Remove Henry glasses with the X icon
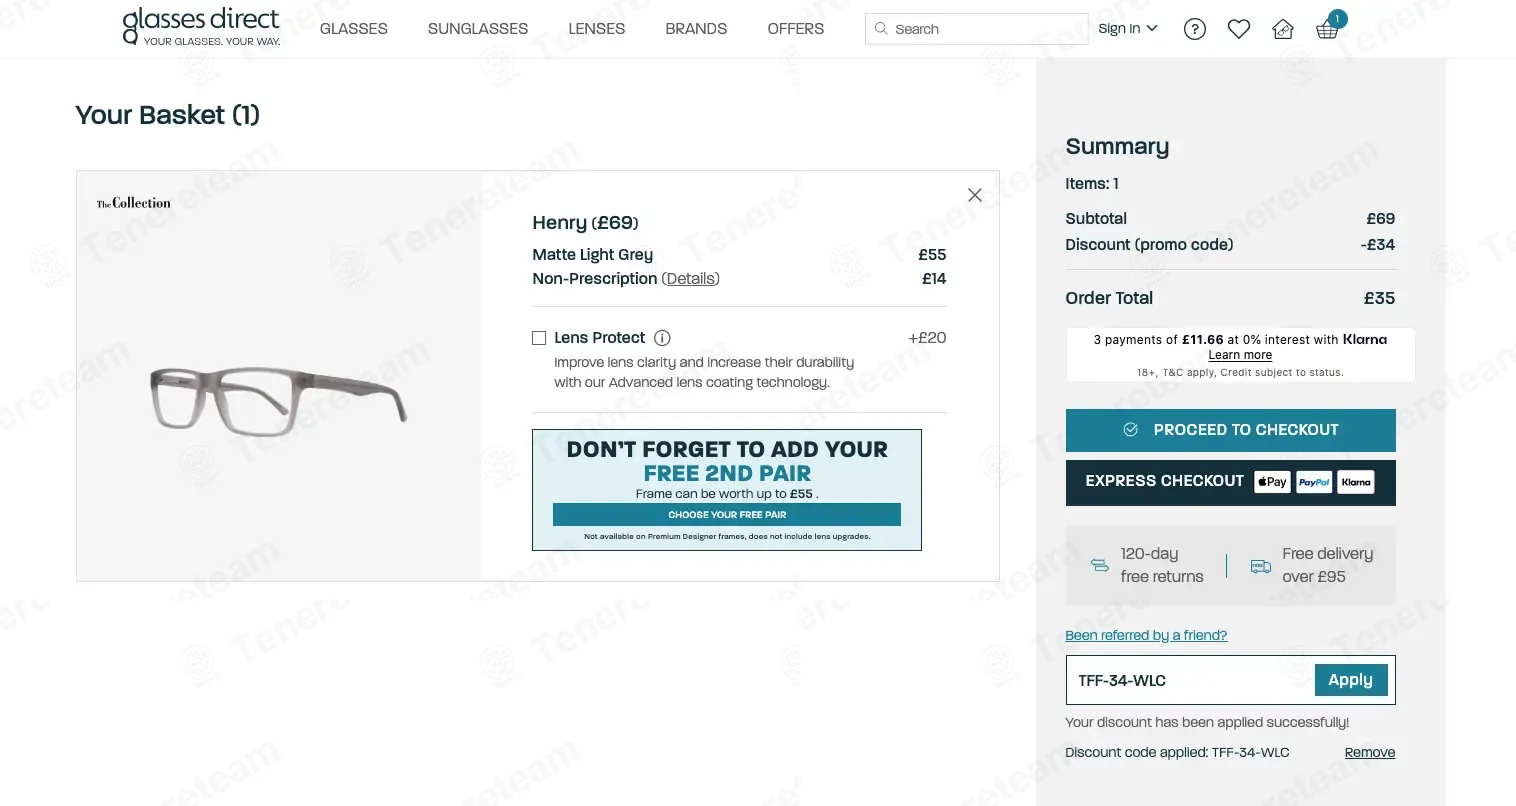 (975, 195)
